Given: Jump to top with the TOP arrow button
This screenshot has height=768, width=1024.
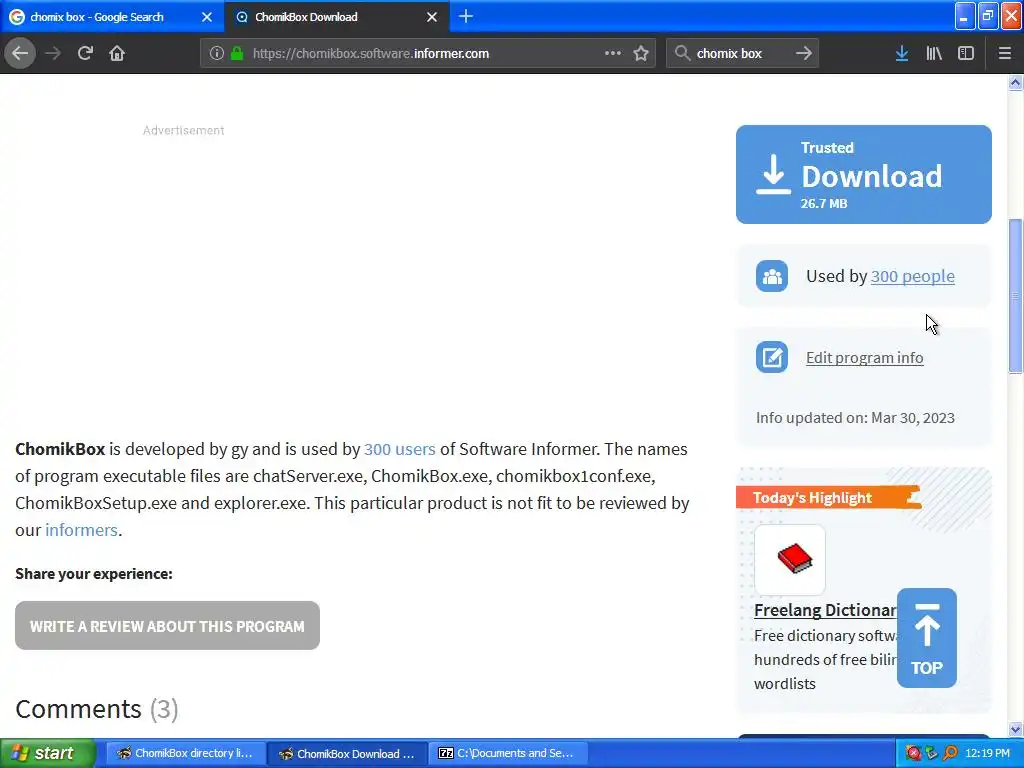Looking at the screenshot, I should pyautogui.click(x=926, y=638).
